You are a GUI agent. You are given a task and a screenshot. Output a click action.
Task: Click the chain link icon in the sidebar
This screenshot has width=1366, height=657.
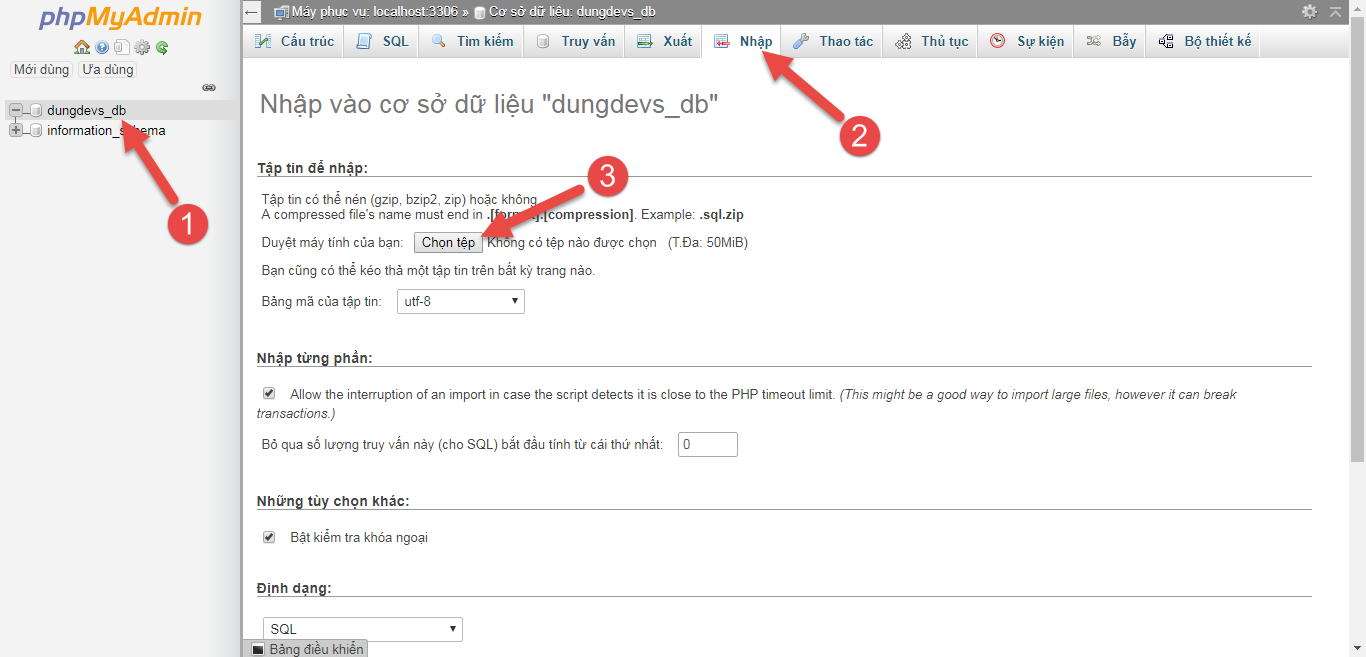[209, 88]
